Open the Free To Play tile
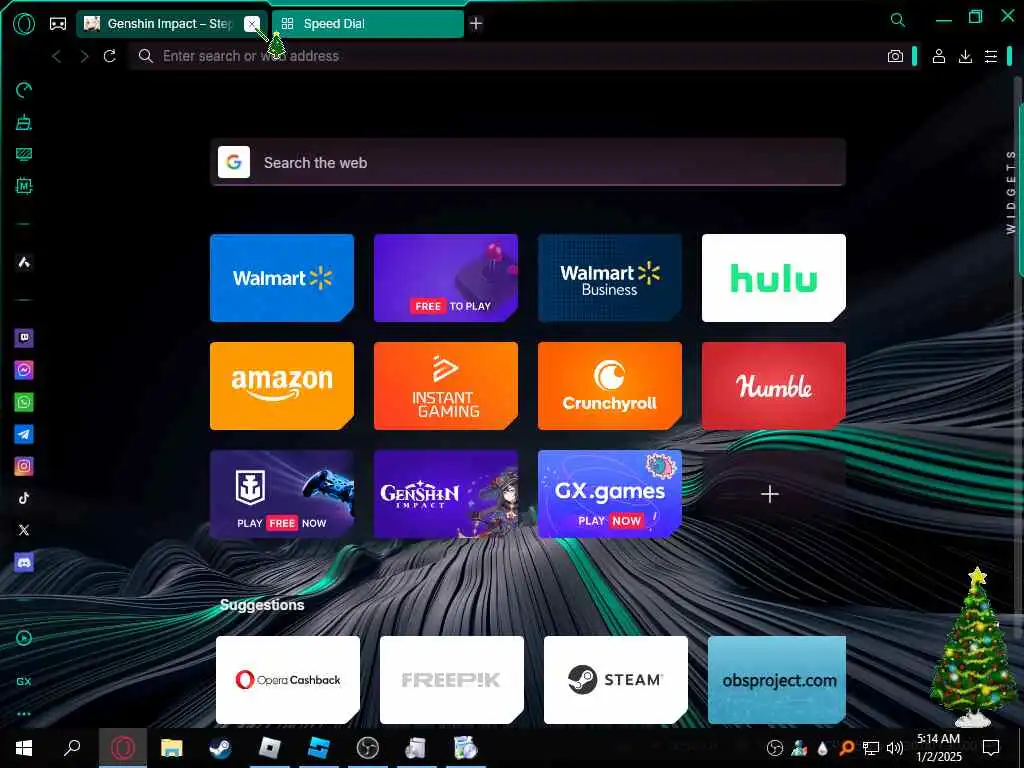Screen dimensions: 1024x768 point(446,278)
